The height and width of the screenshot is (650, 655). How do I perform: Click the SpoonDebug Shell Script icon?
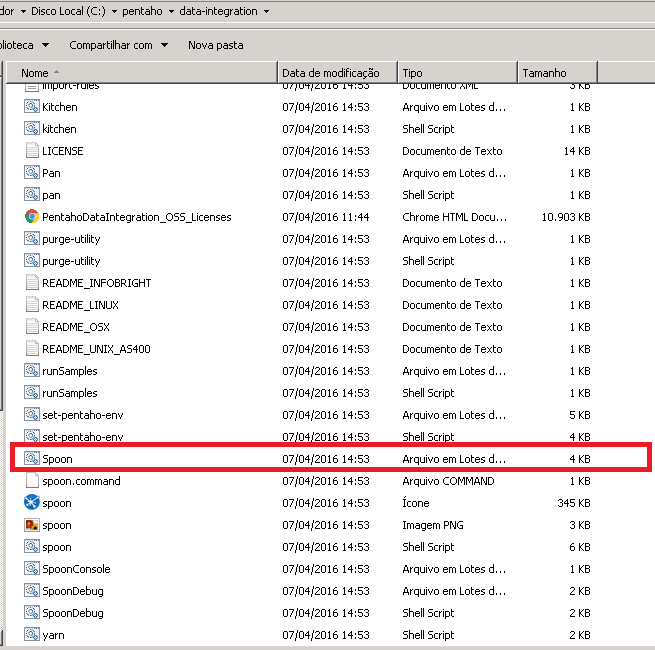(x=32, y=612)
